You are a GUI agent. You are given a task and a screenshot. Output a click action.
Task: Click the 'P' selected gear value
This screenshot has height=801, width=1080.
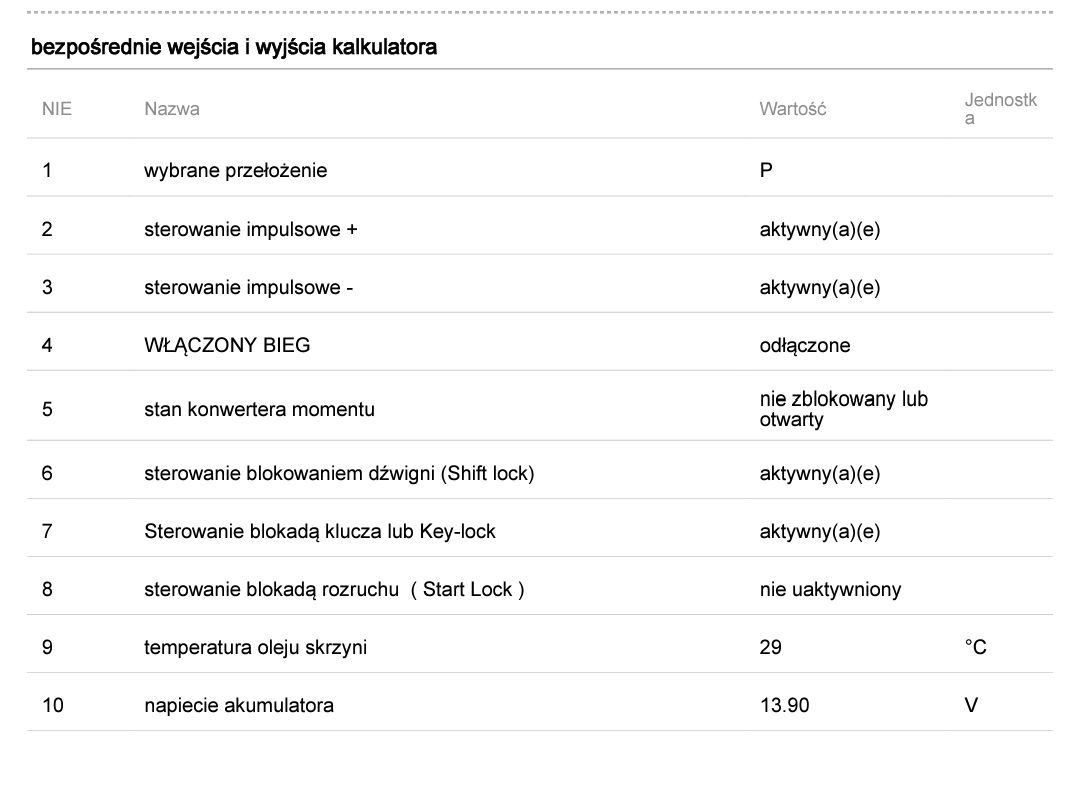pyautogui.click(x=766, y=171)
